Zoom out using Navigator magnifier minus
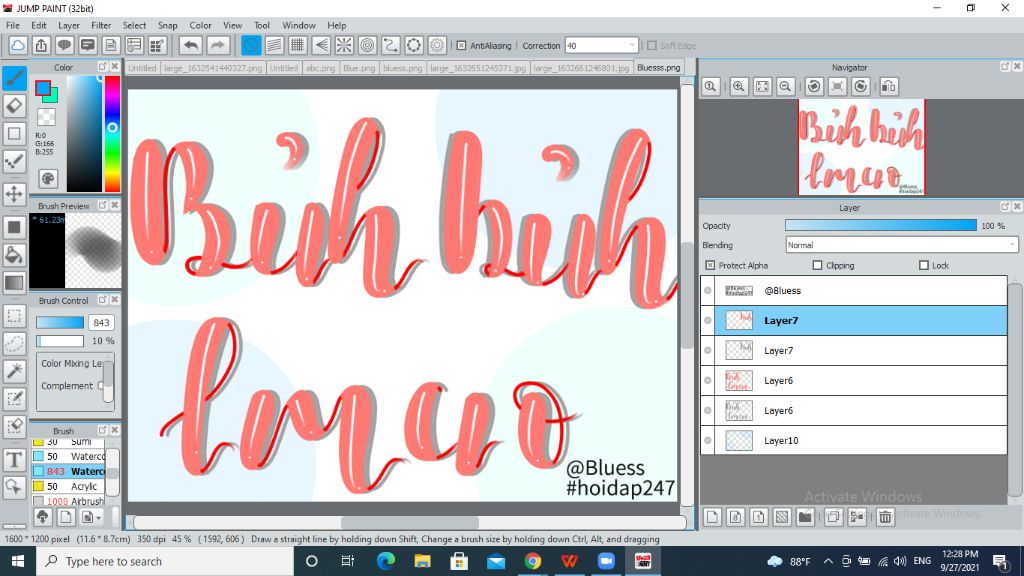The width and height of the screenshot is (1024, 576). pos(786,86)
